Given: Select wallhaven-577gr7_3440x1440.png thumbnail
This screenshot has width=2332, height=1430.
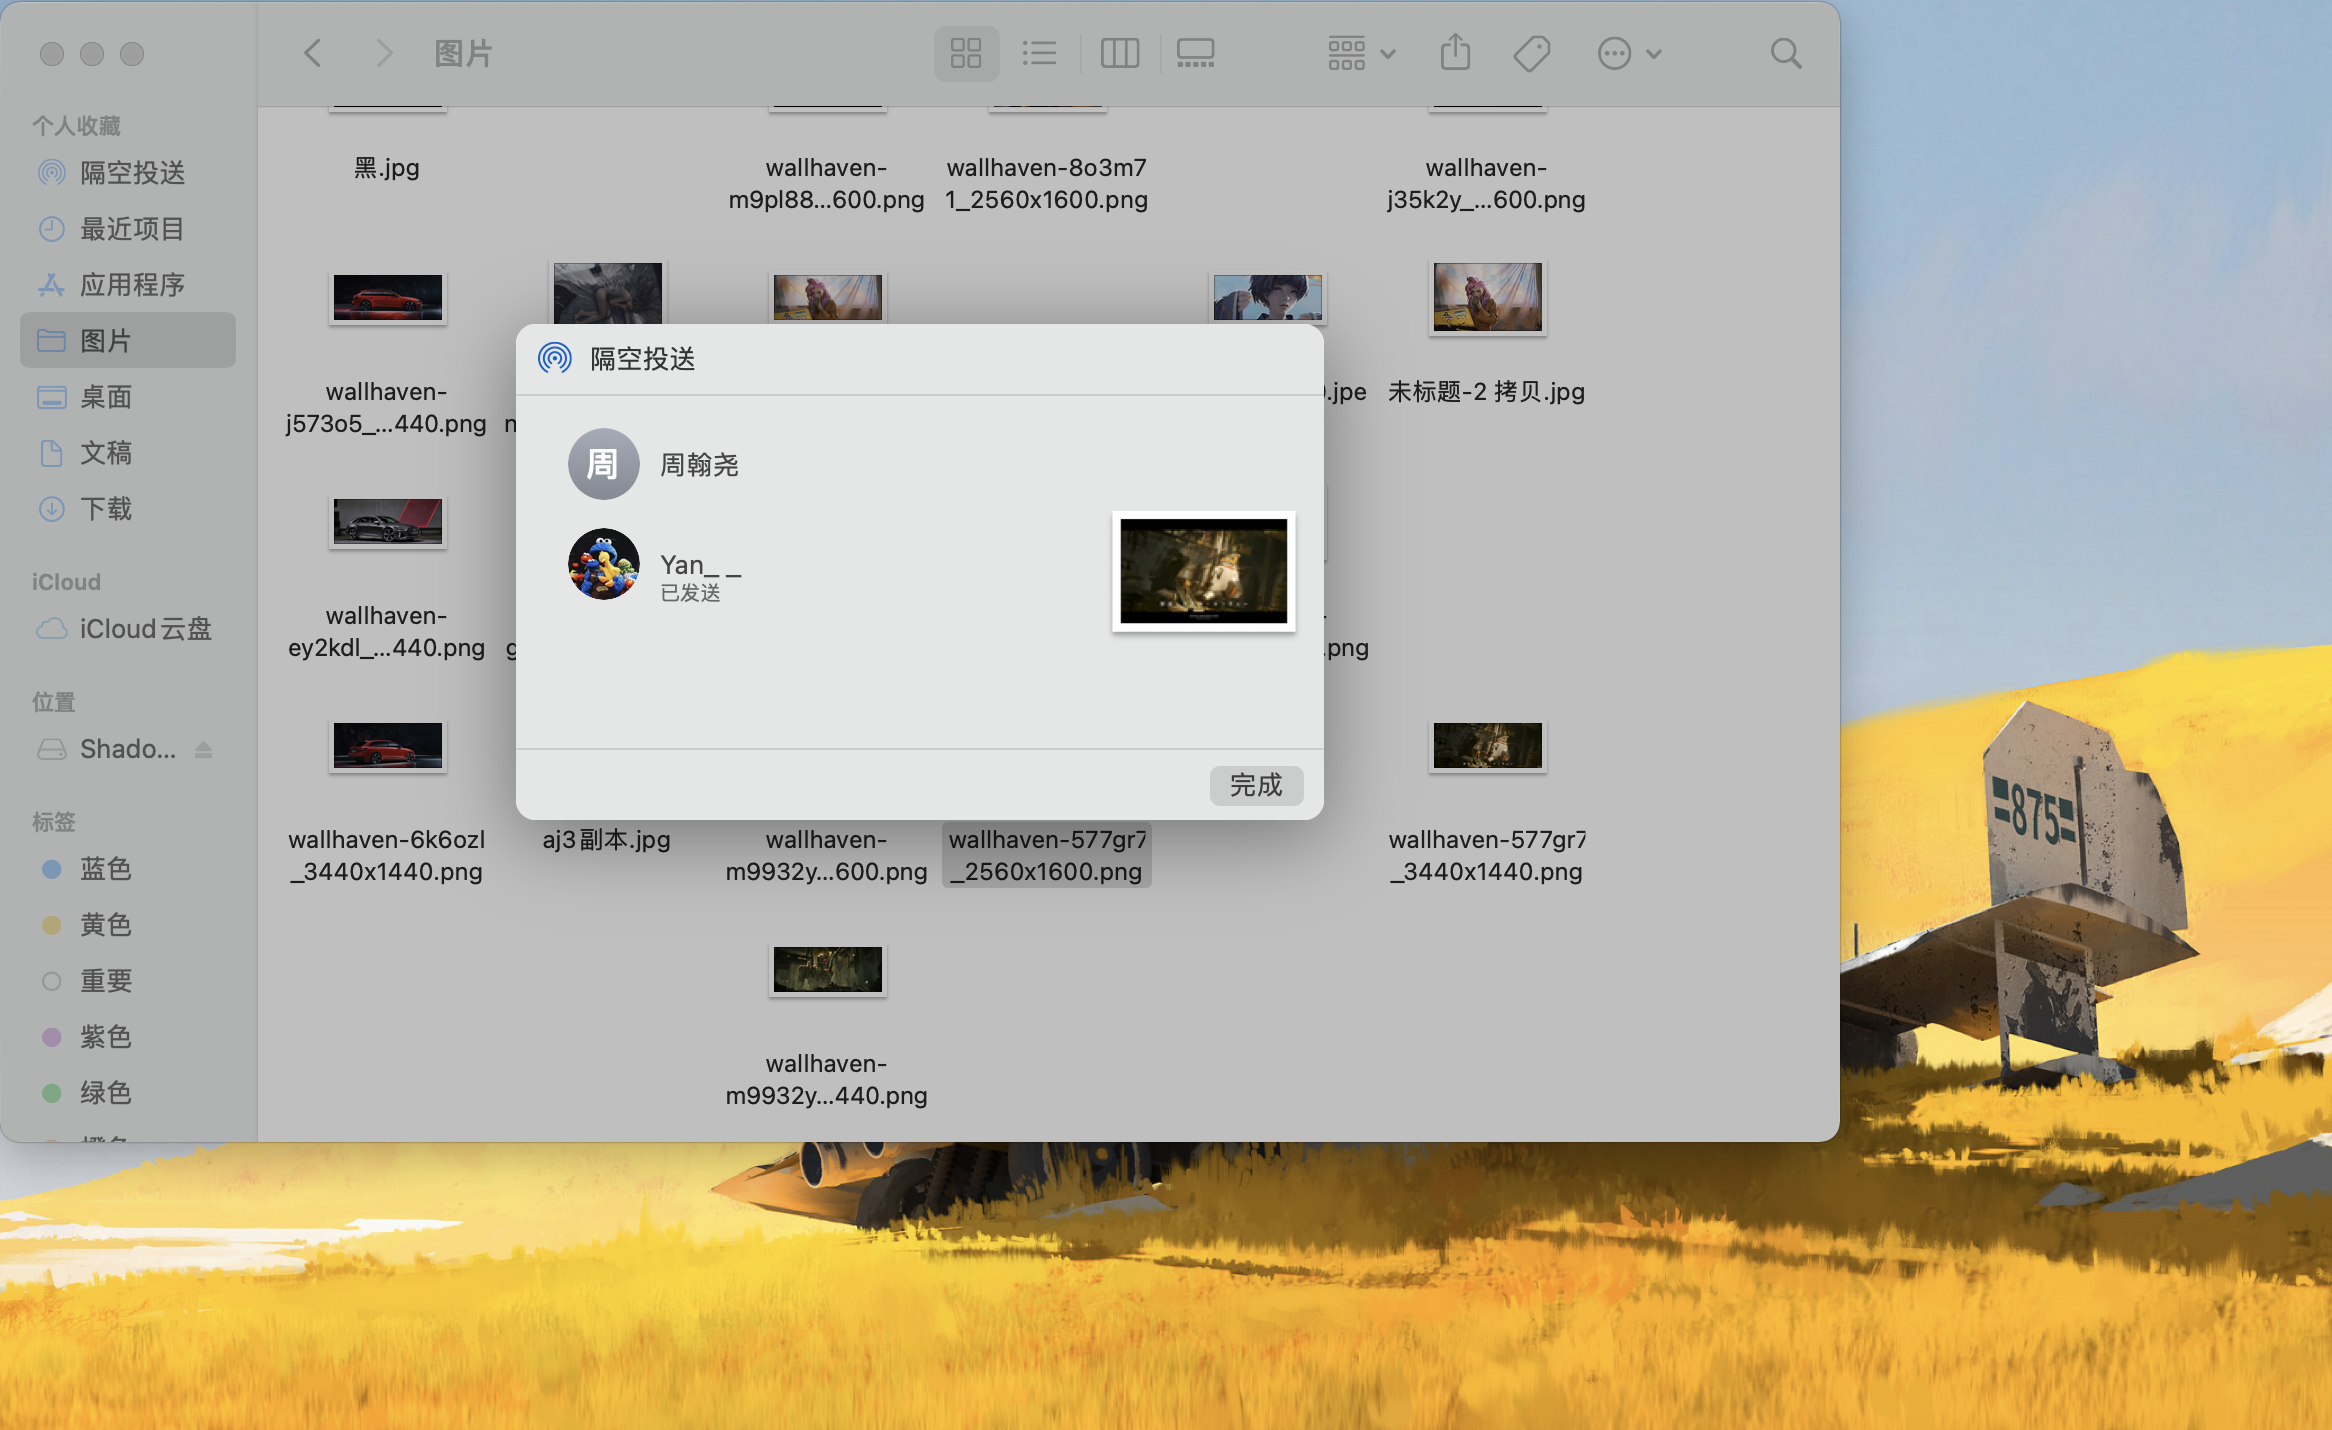Looking at the screenshot, I should (x=1487, y=746).
